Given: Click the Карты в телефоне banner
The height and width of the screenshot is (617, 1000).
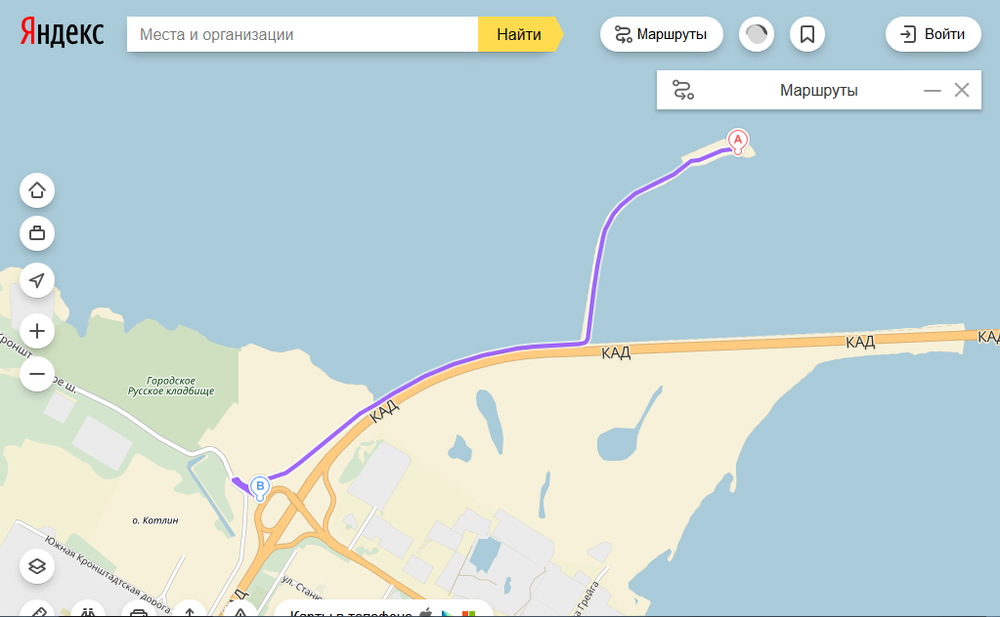Looking at the screenshot, I should pos(384,611).
